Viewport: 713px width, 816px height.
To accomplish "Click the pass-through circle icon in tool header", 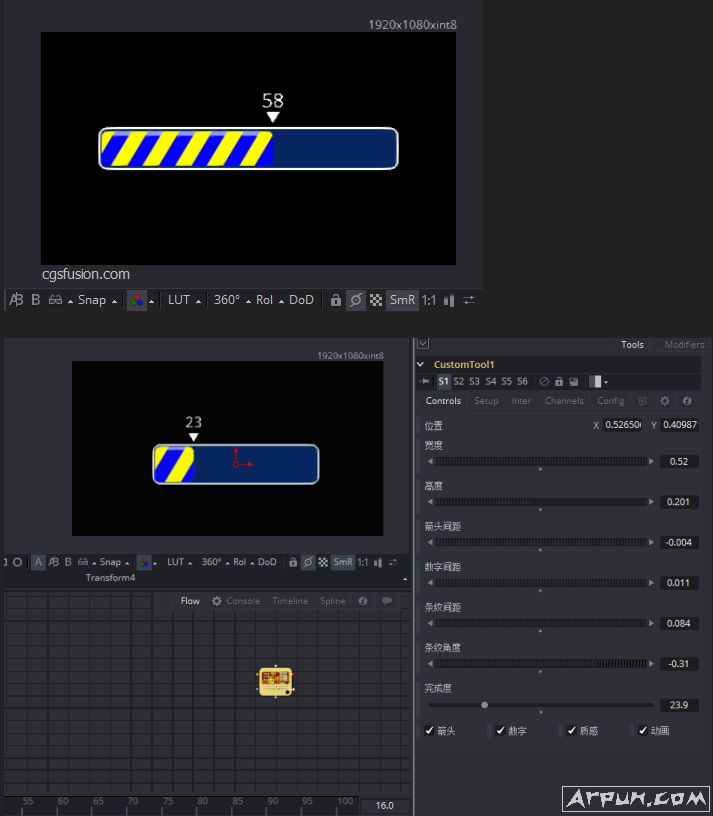I will click(x=543, y=382).
